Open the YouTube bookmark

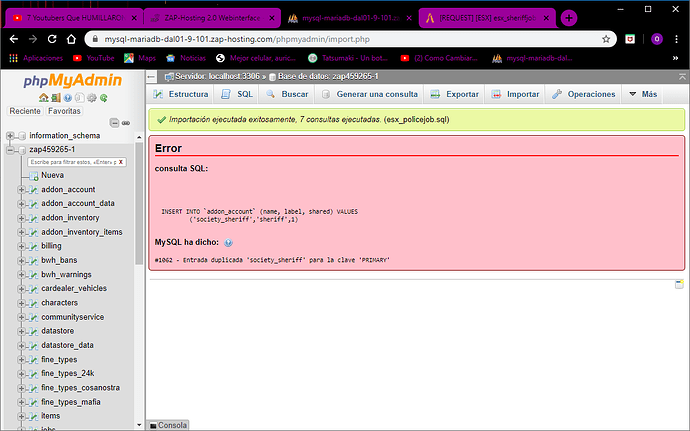pos(93,58)
